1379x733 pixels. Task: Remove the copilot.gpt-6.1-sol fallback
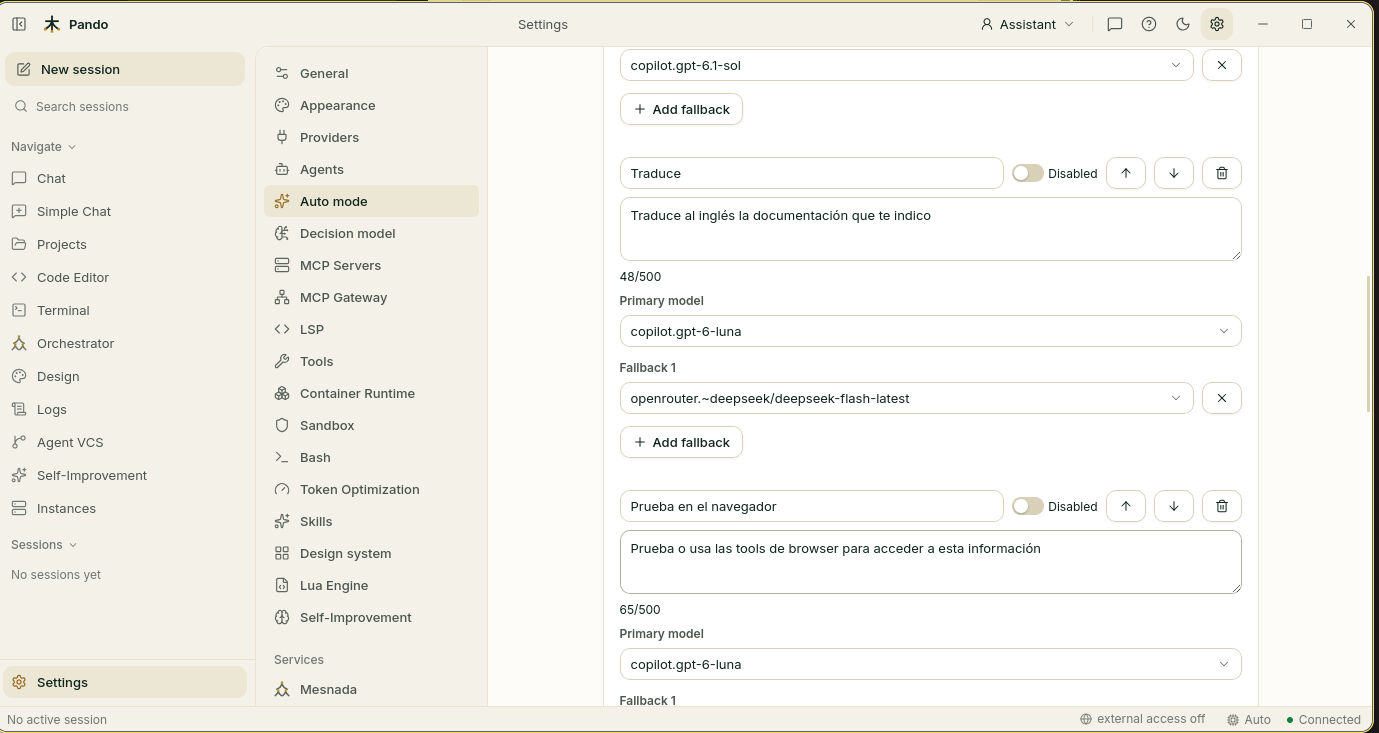click(1222, 65)
